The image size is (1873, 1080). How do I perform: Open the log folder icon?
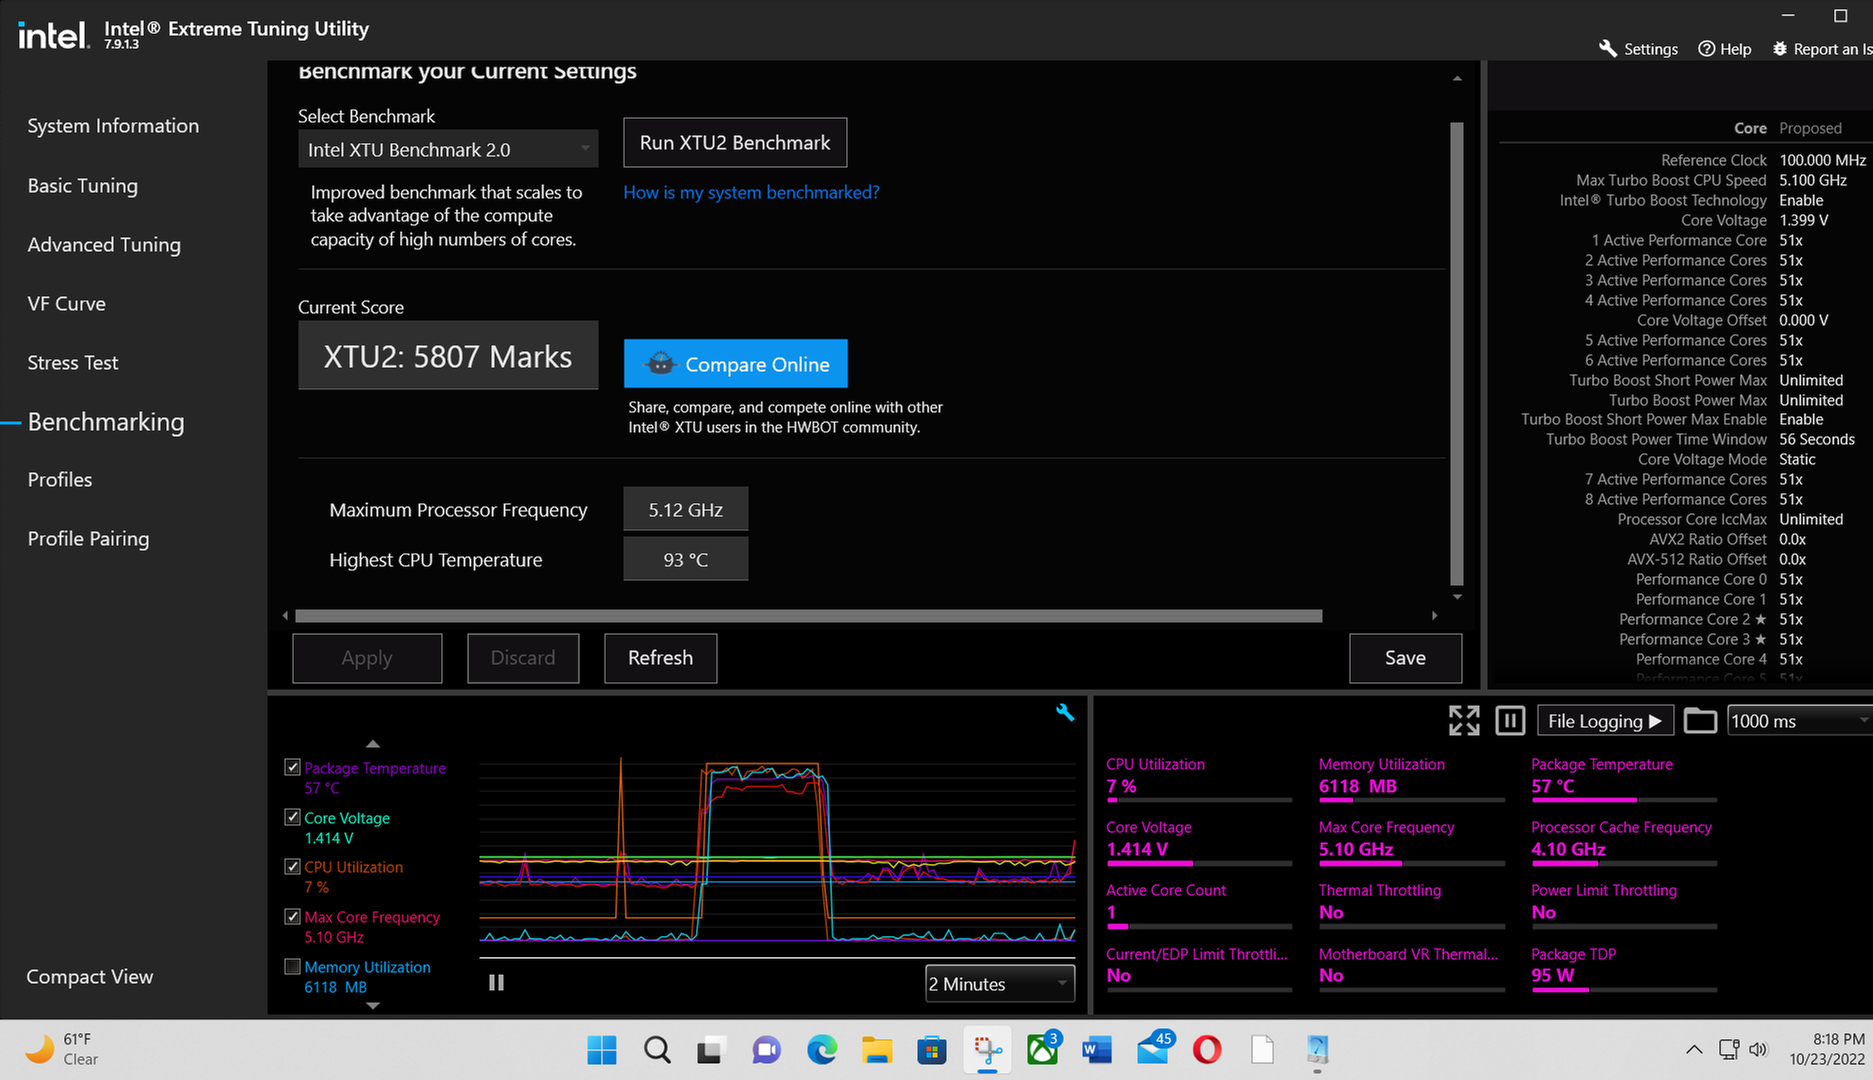pyautogui.click(x=1700, y=720)
